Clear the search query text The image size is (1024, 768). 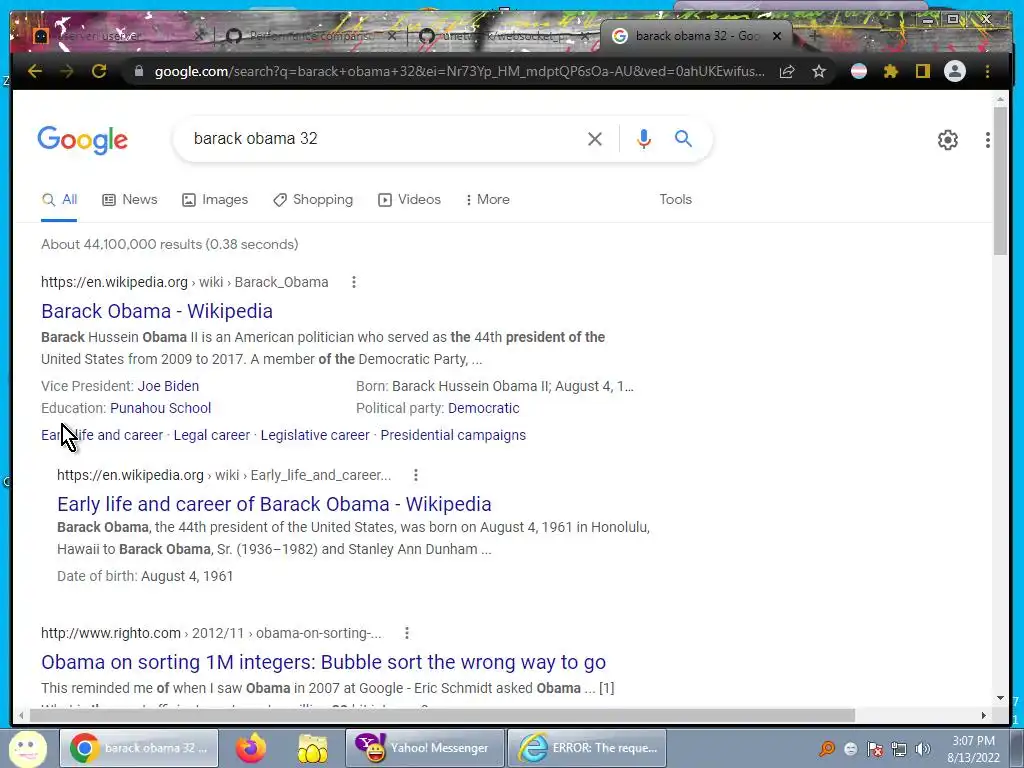click(594, 138)
